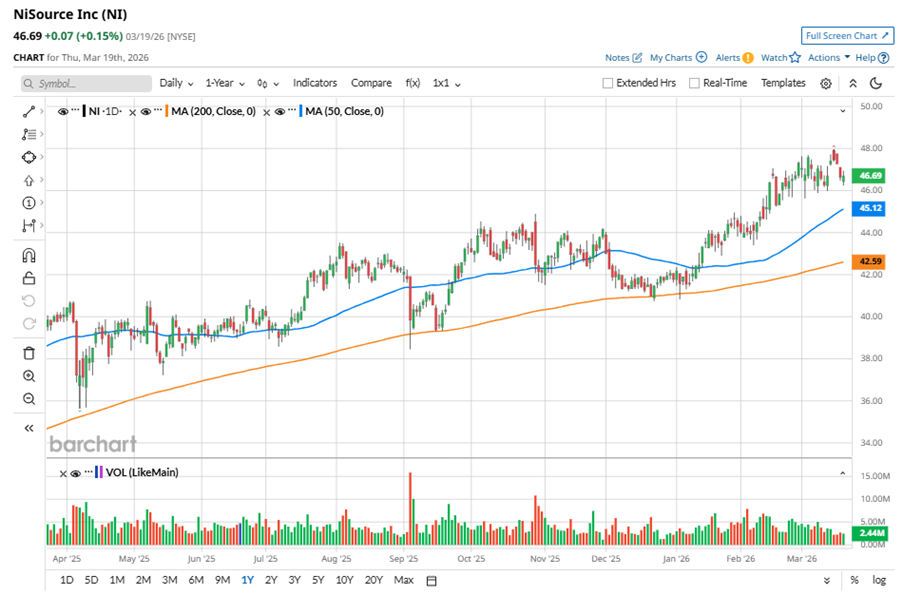Select the trend line drawing tool

pyautogui.click(x=29, y=111)
